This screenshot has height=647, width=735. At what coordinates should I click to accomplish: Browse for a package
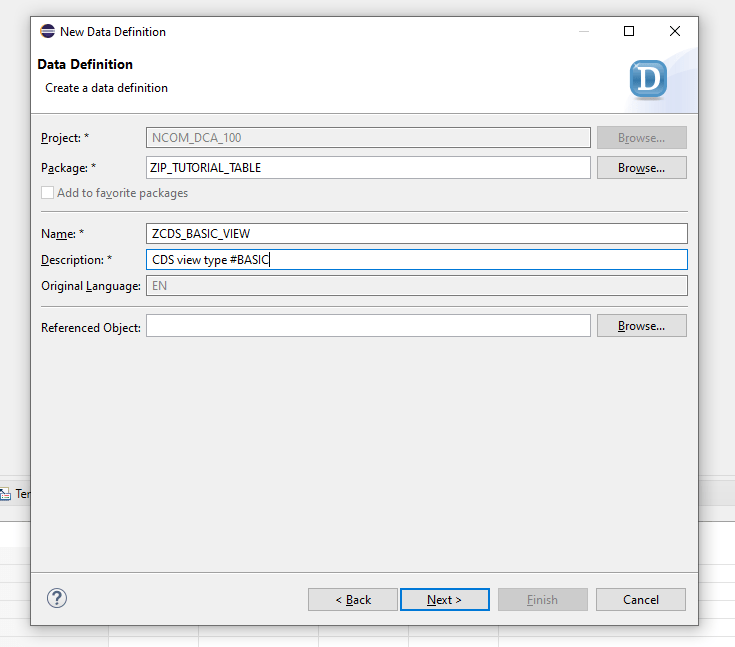tap(641, 168)
